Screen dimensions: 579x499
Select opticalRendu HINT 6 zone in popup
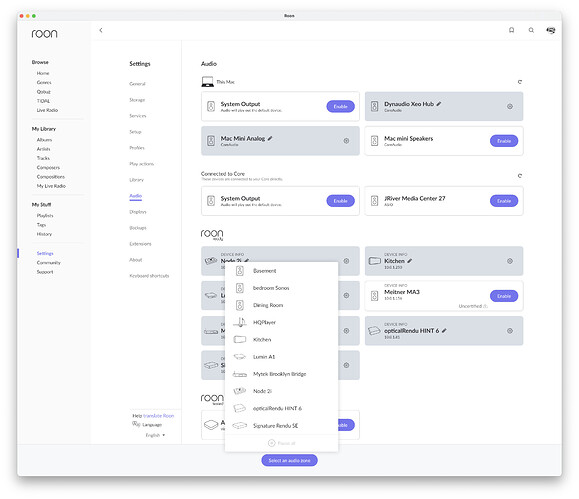click(281, 409)
